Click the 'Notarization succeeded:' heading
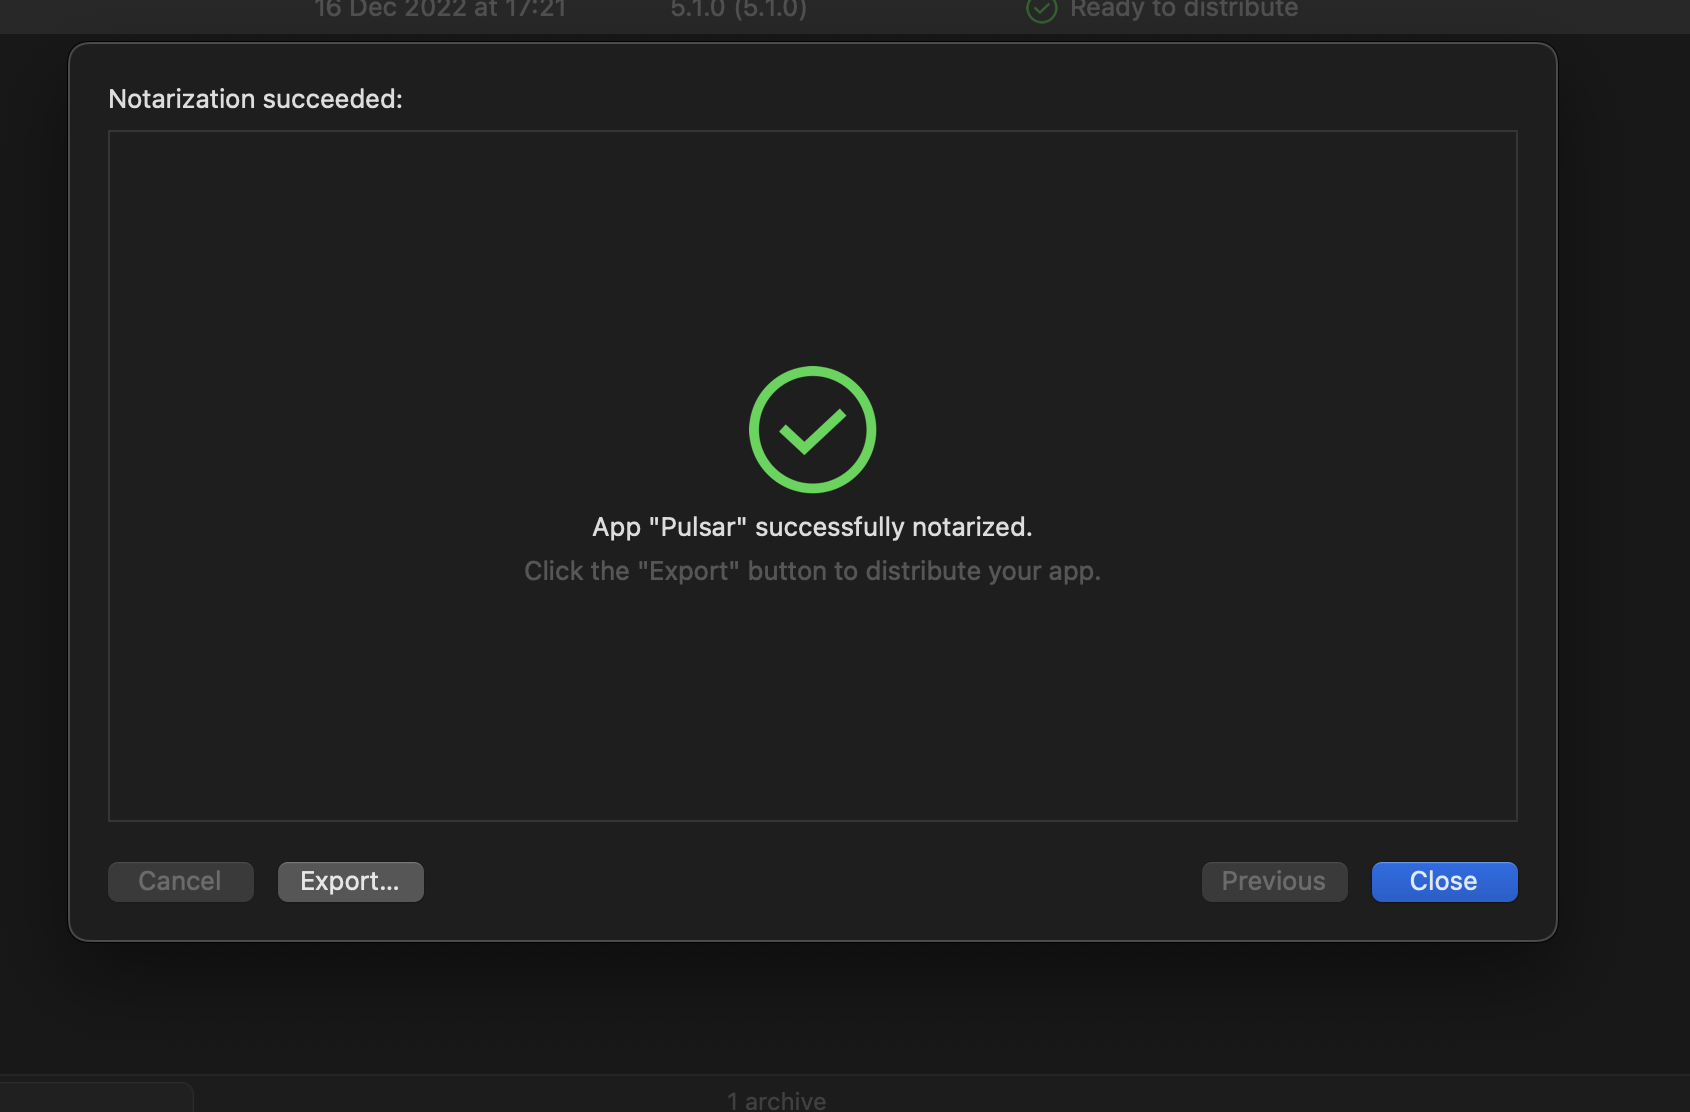Screen dimensions: 1690x1112 255,99
